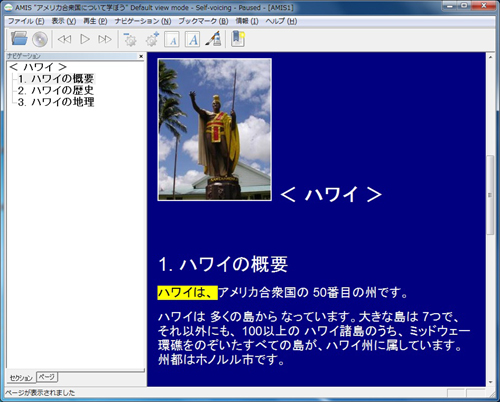This screenshot has height=402, width=500.
Task: Open the 表示 (V) menu
Action: [64, 21]
